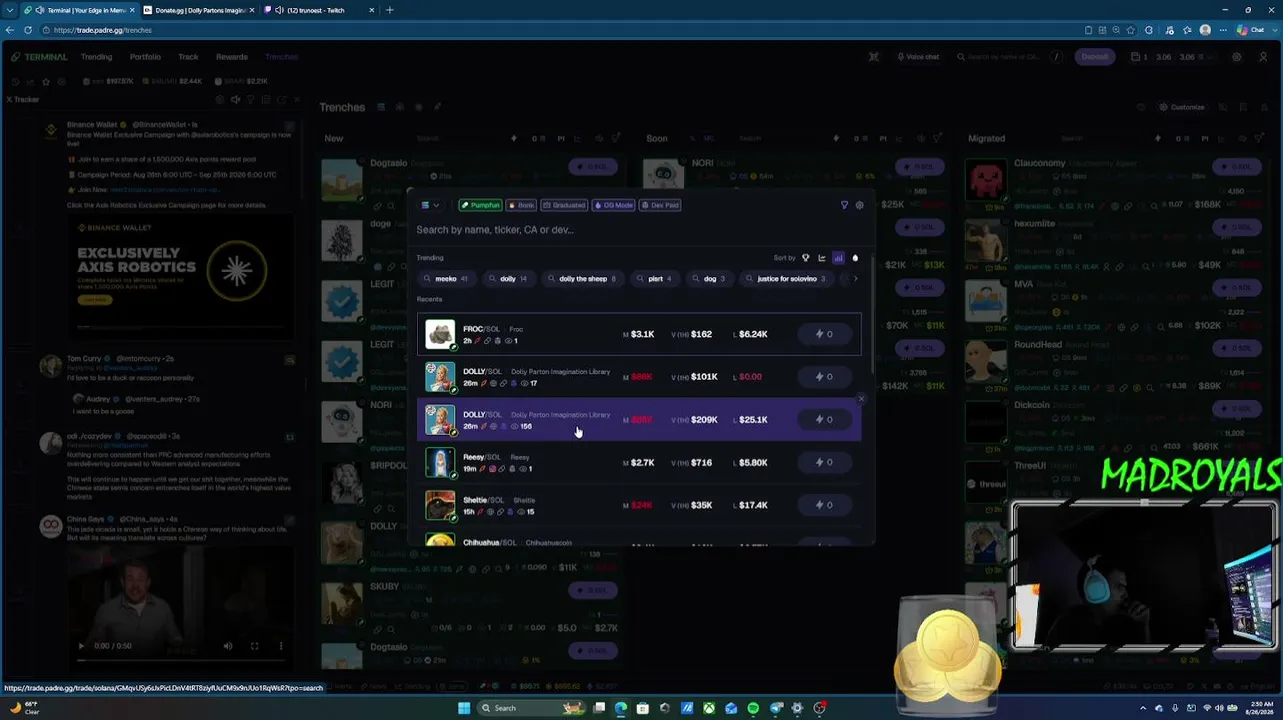Viewport: 1283px width, 720px height.
Task: Open Voice chat
Action: [x=918, y=57]
